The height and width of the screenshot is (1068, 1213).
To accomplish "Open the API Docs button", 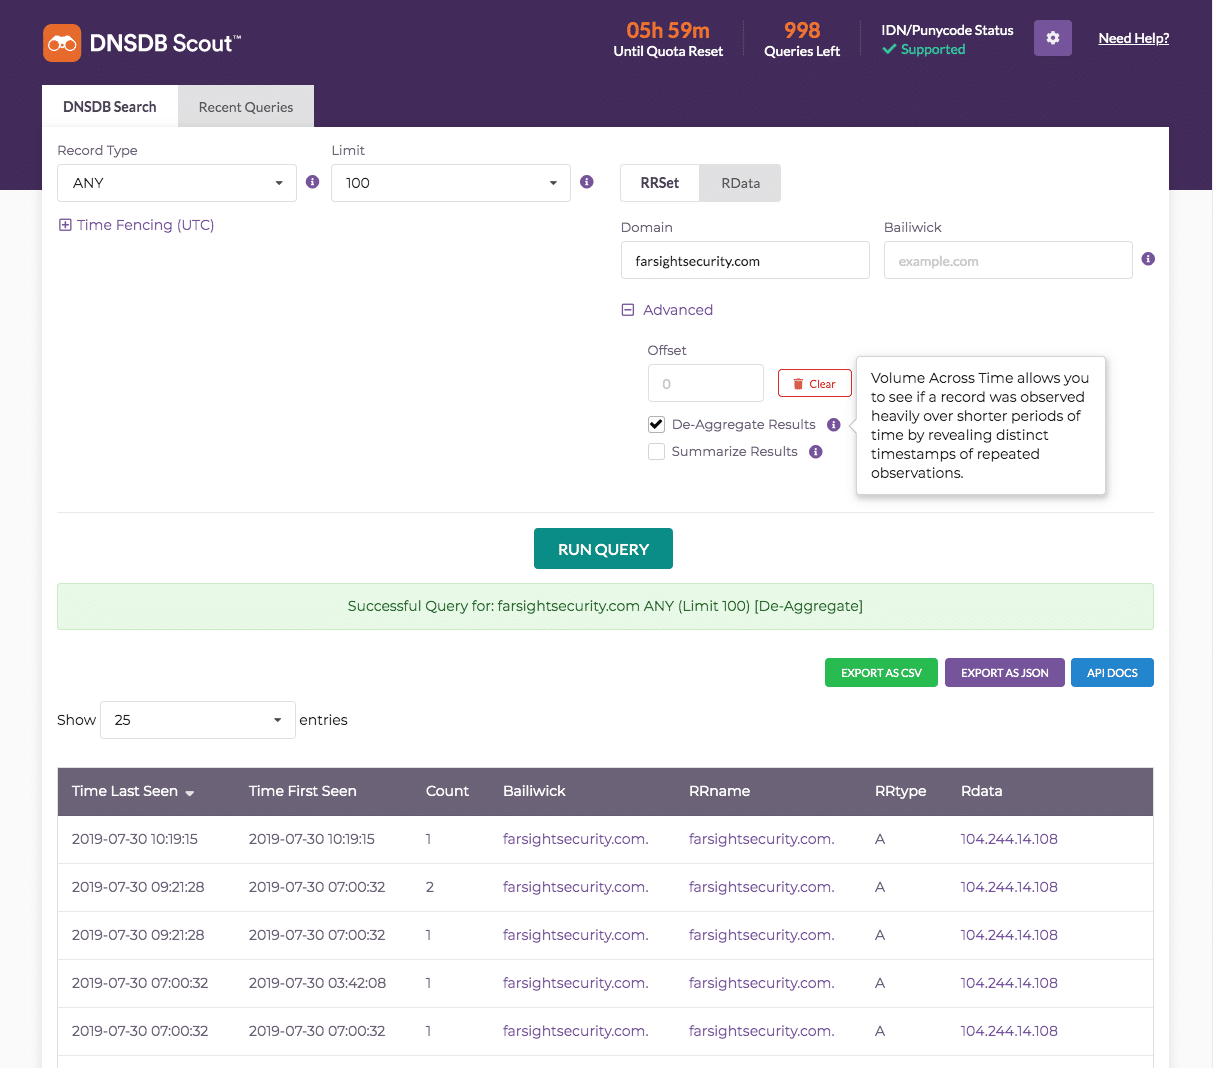I will tap(1112, 673).
